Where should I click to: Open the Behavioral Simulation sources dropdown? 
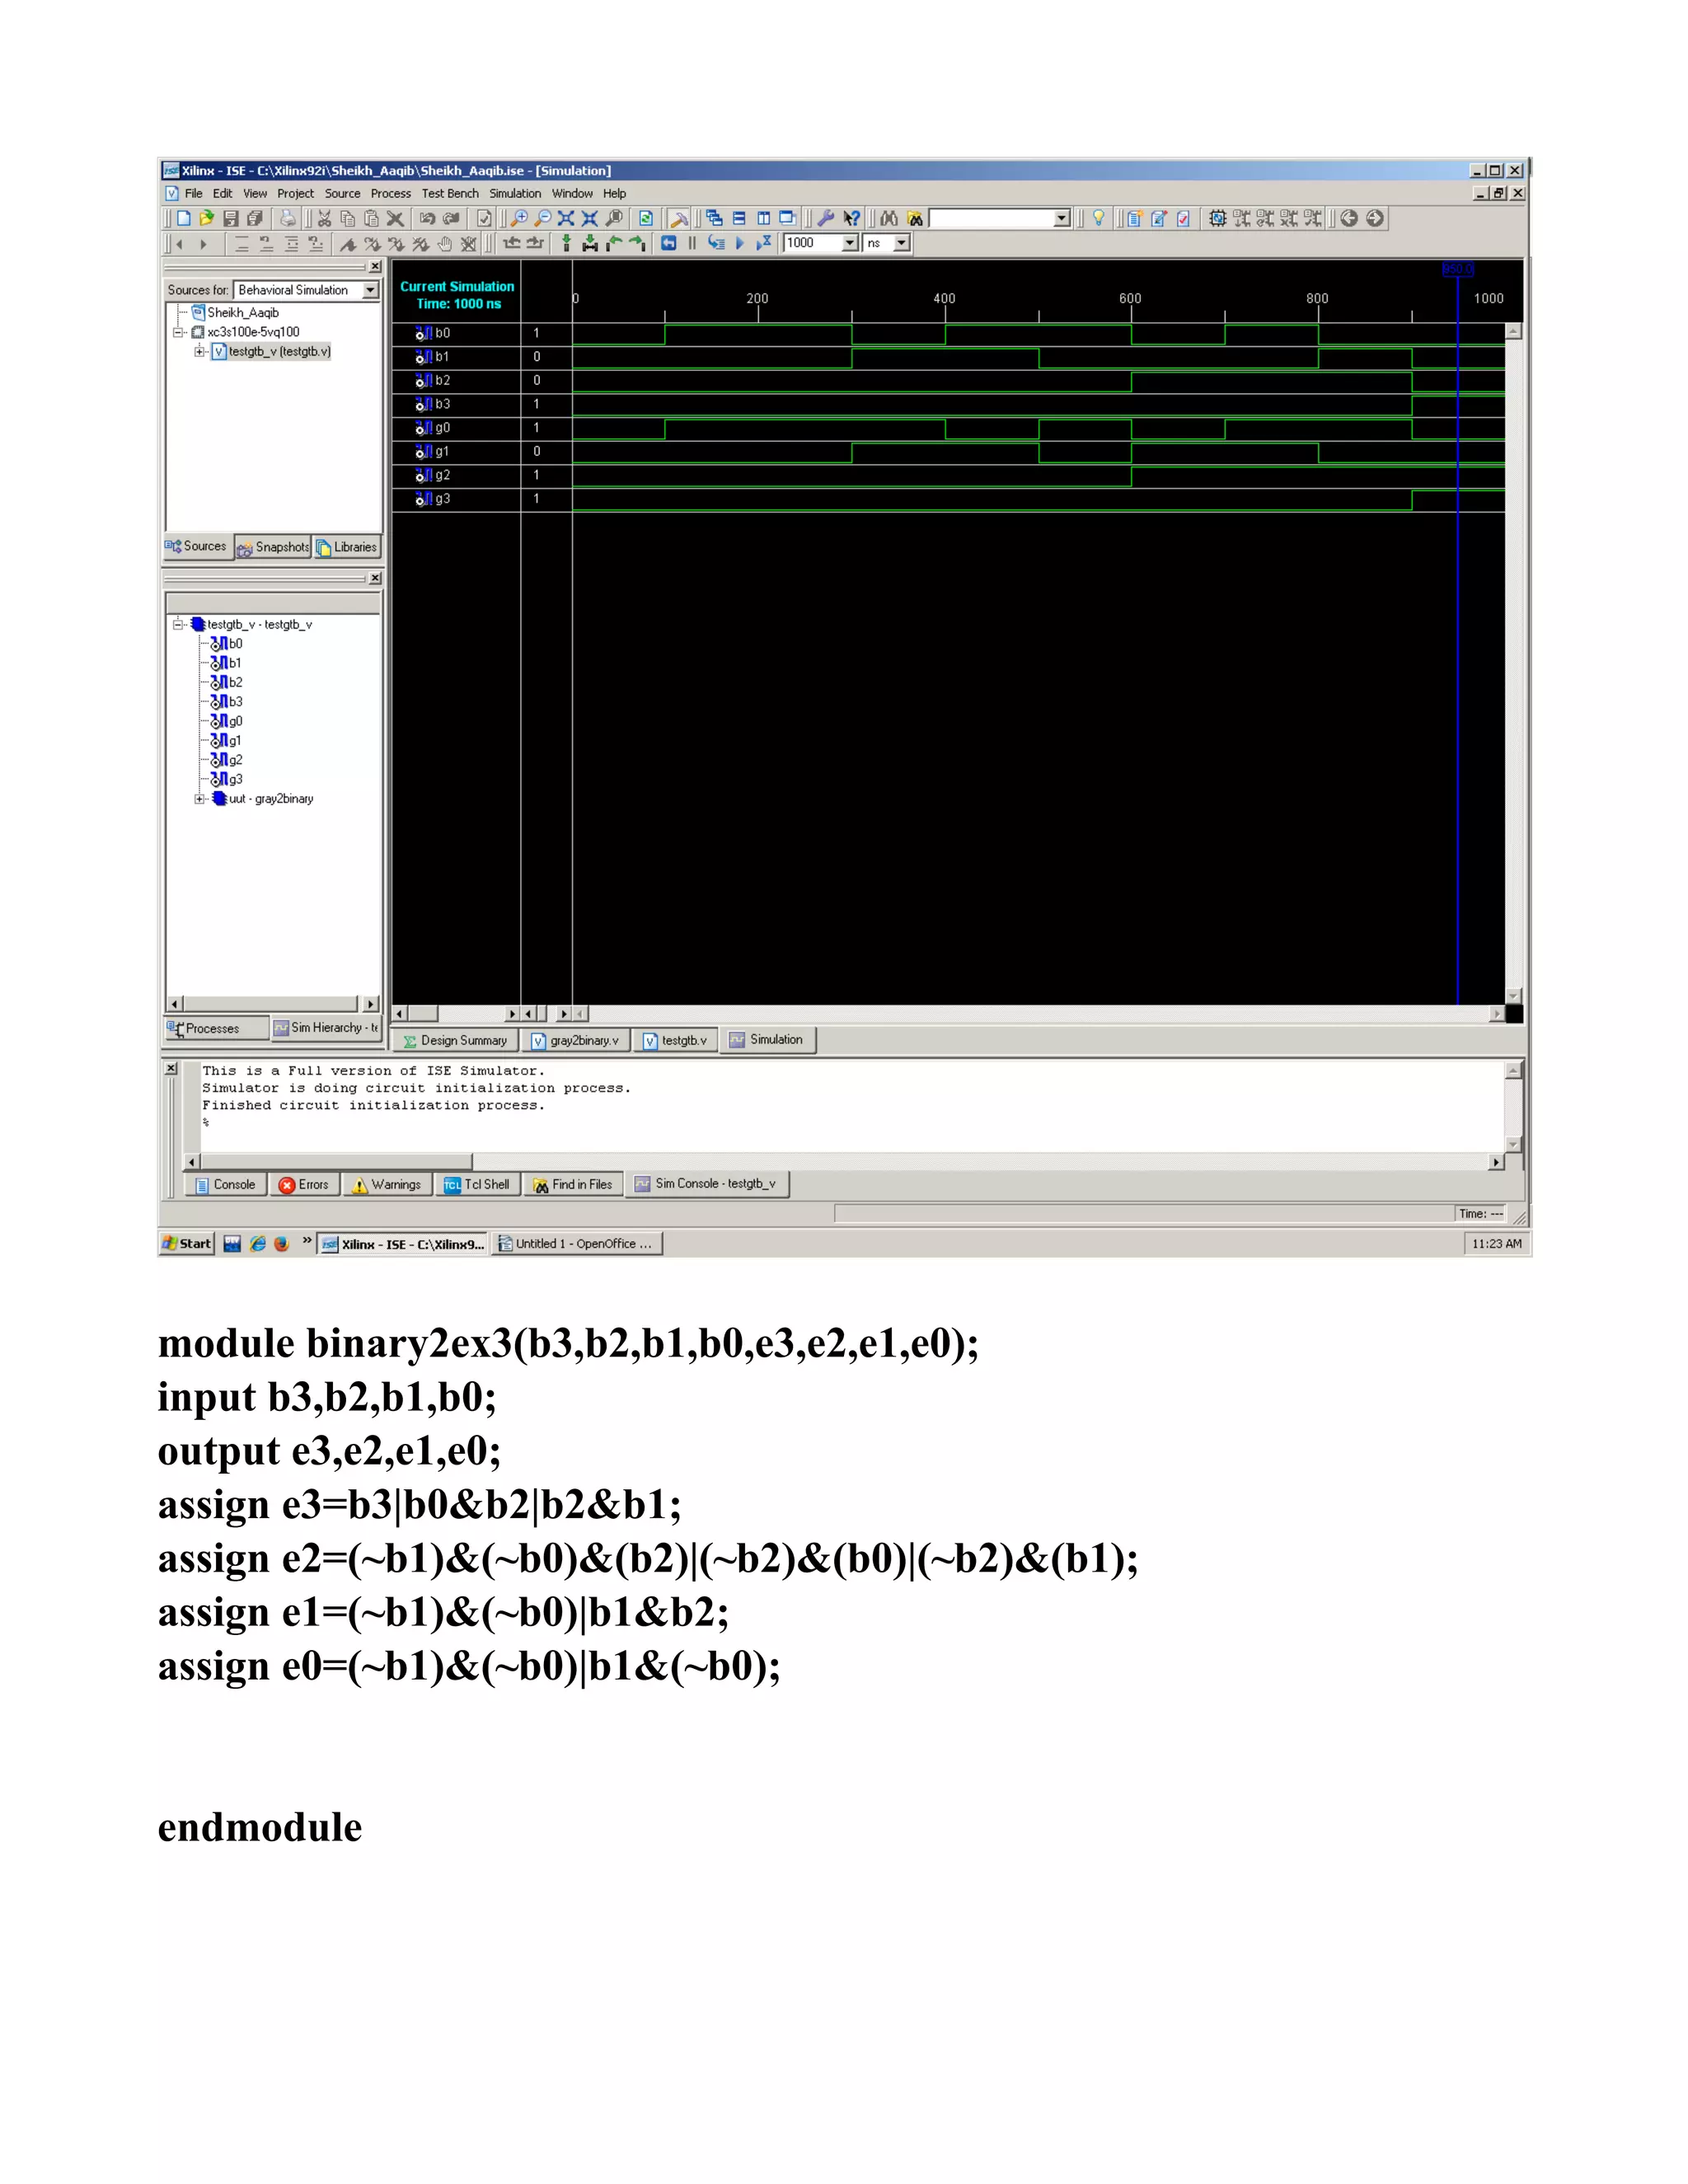click(370, 290)
